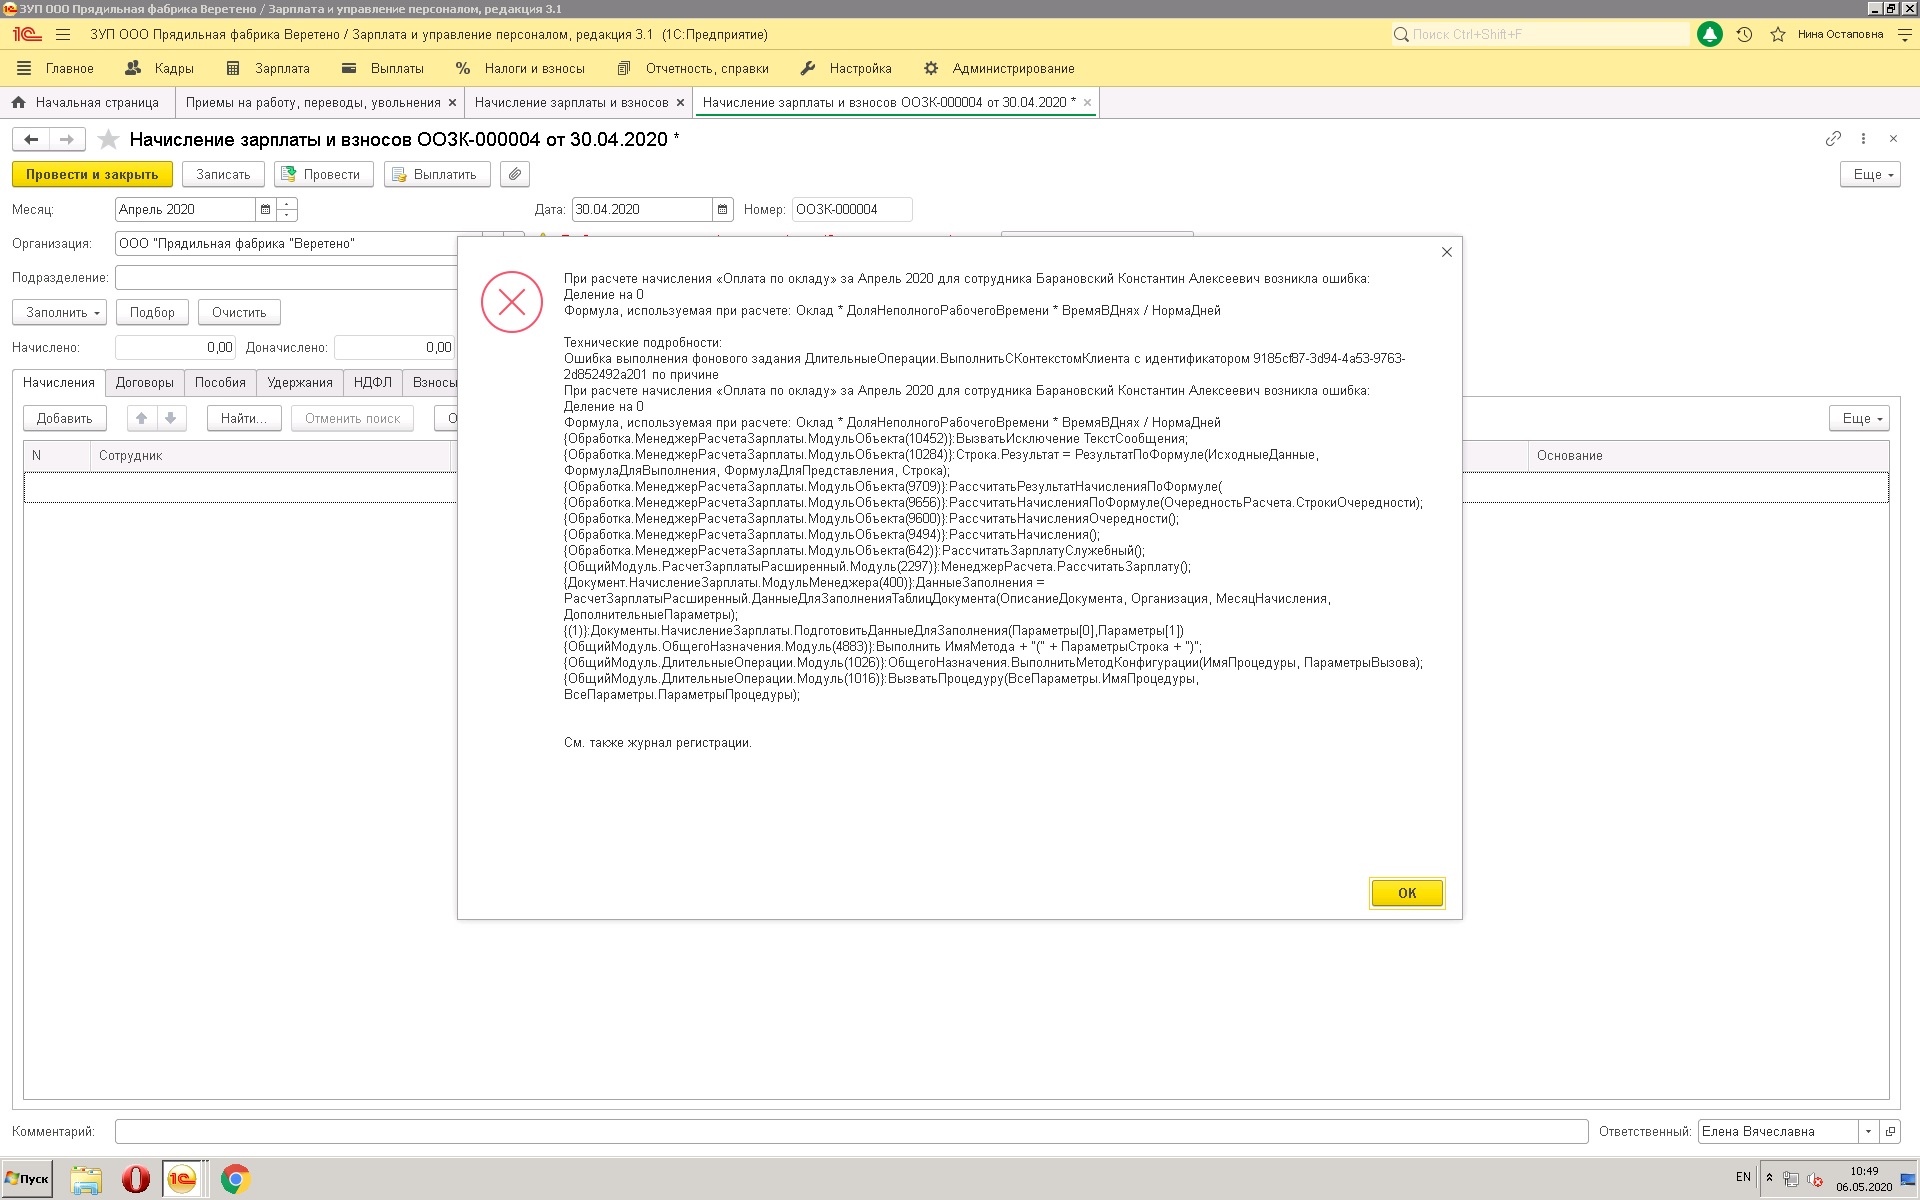Go back with the left arrow
The height and width of the screenshot is (1200, 1920).
tap(31, 140)
